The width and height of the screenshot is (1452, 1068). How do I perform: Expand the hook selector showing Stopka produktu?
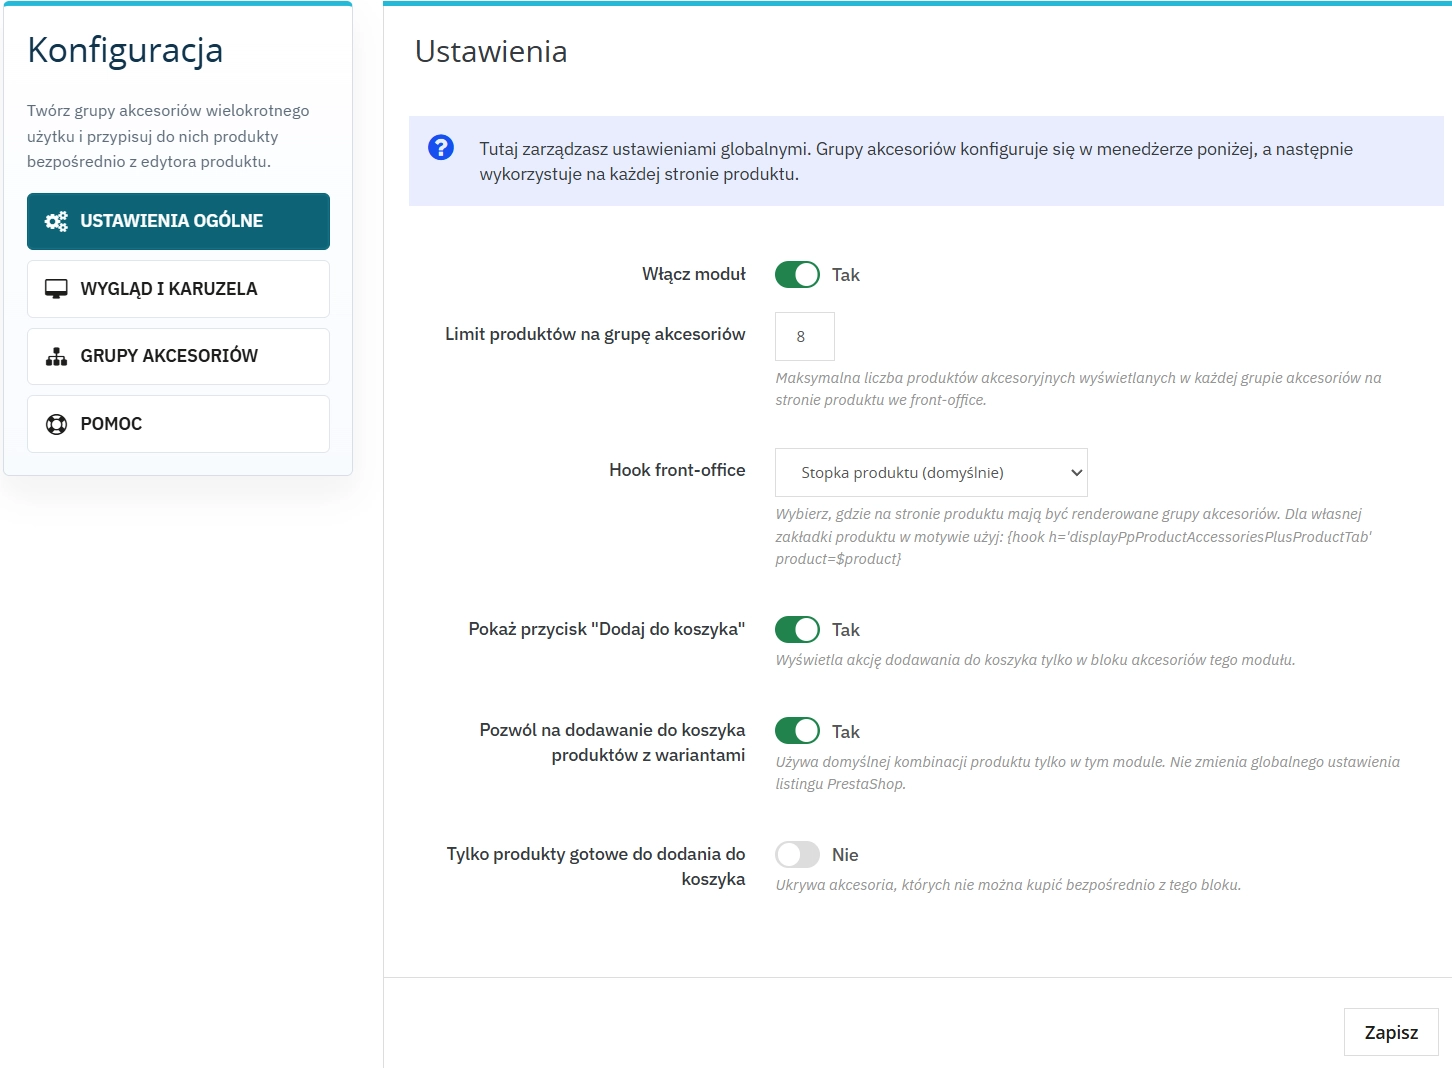point(930,472)
